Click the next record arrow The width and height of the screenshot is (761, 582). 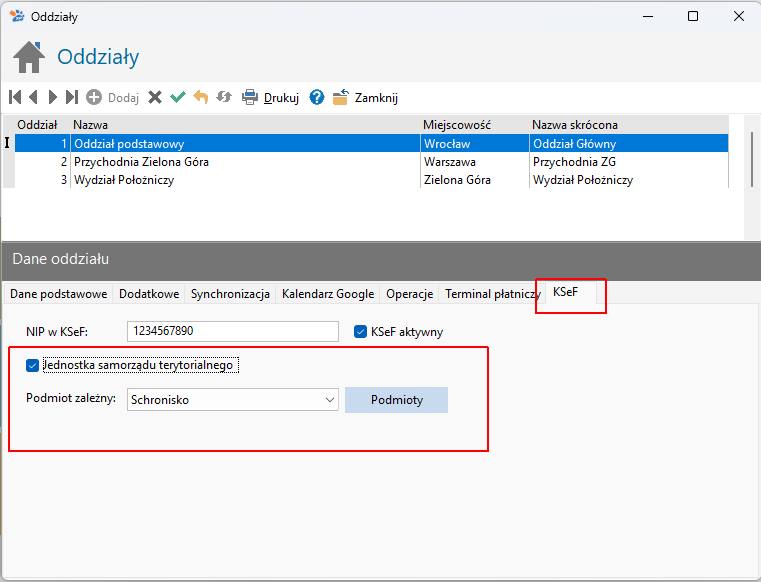(52, 97)
